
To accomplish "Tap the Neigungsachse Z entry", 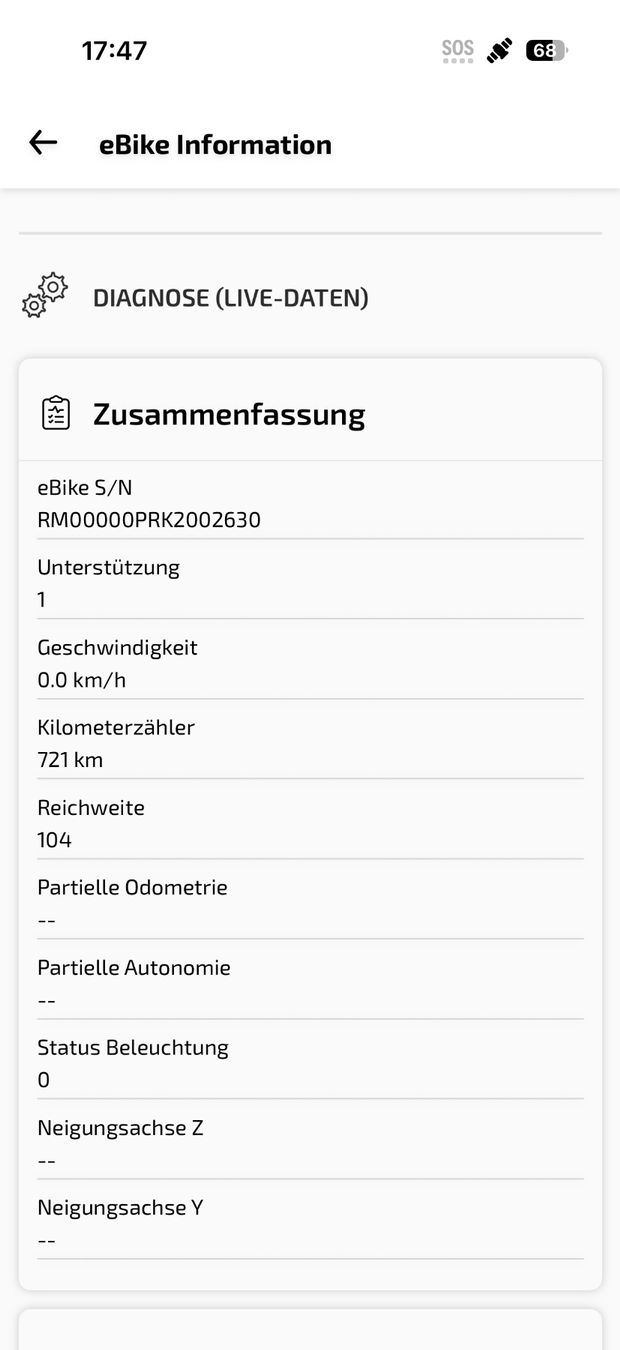I will tap(310, 1143).
